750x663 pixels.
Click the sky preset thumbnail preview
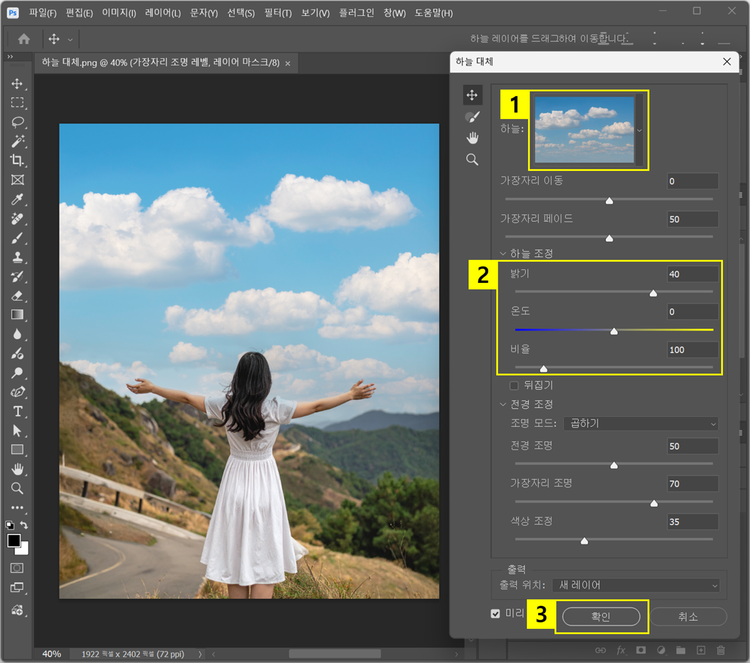tap(584, 129)
